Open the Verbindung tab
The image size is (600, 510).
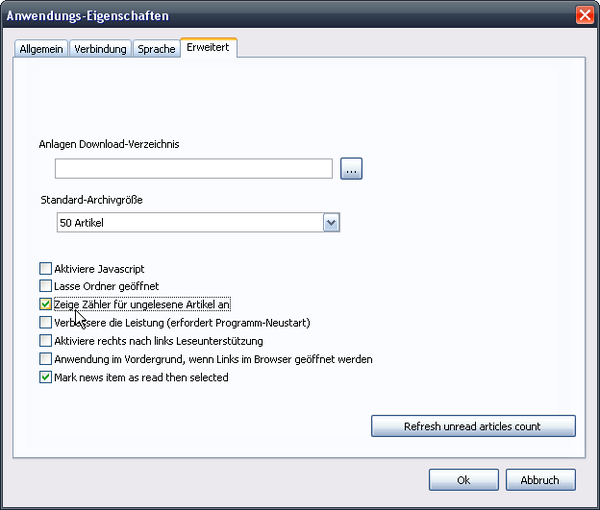click(100, 49)
